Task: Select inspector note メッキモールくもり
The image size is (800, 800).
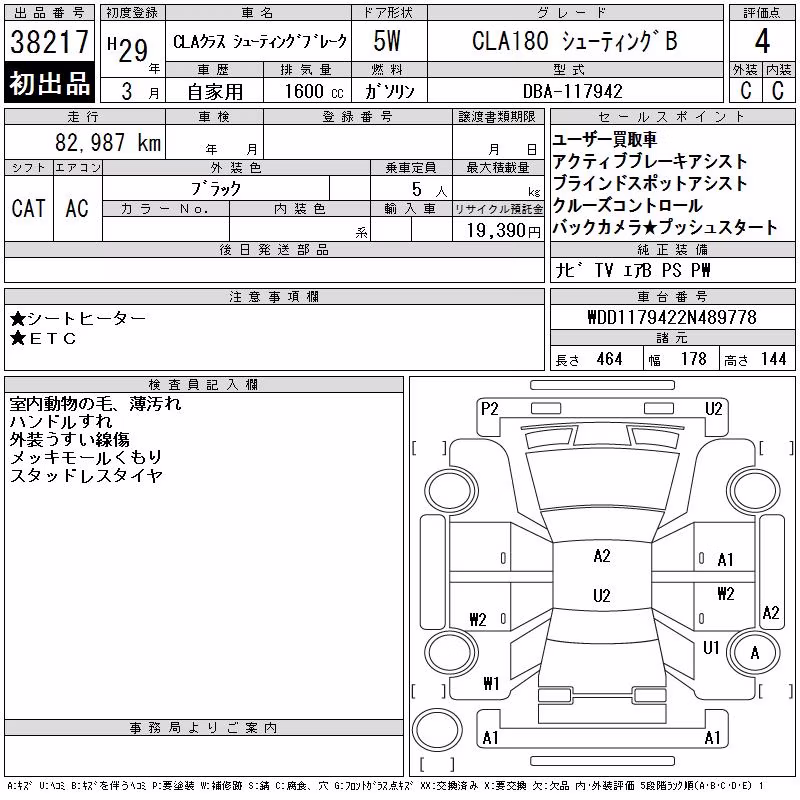Action: 86,457
